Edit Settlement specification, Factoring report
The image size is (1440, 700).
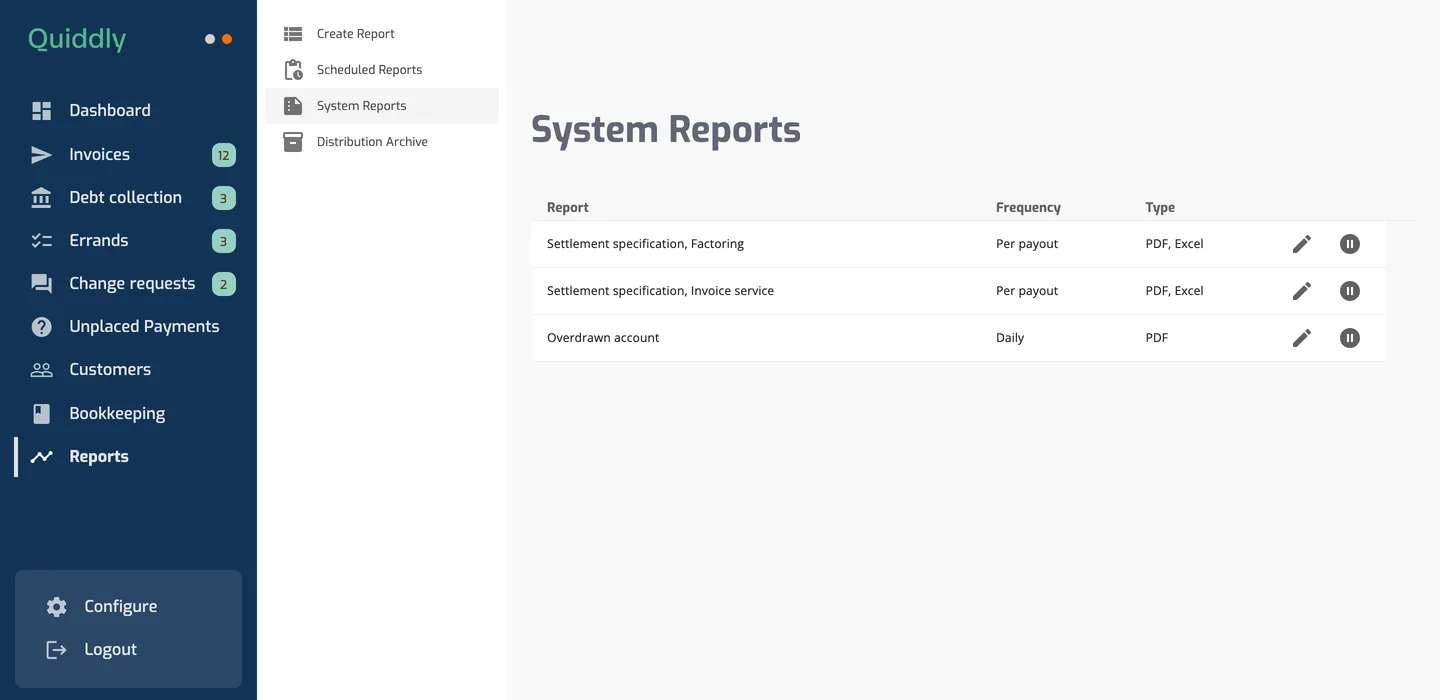pos(1302,244)
